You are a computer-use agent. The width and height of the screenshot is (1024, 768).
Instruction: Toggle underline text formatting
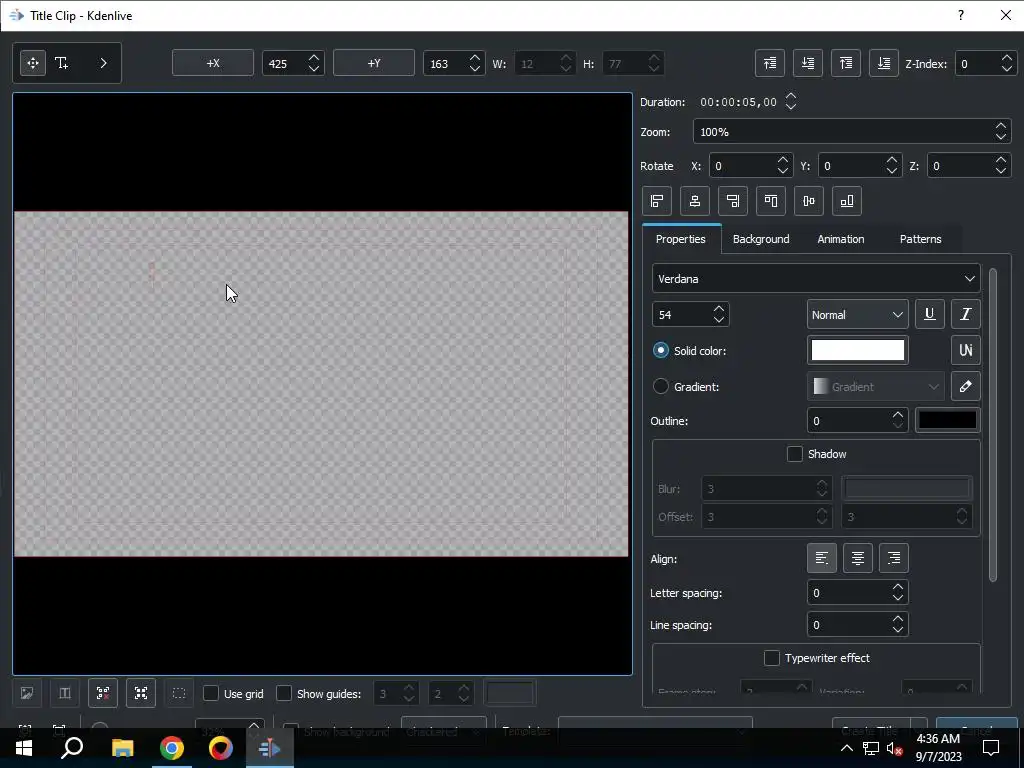[x=929, y=314]
